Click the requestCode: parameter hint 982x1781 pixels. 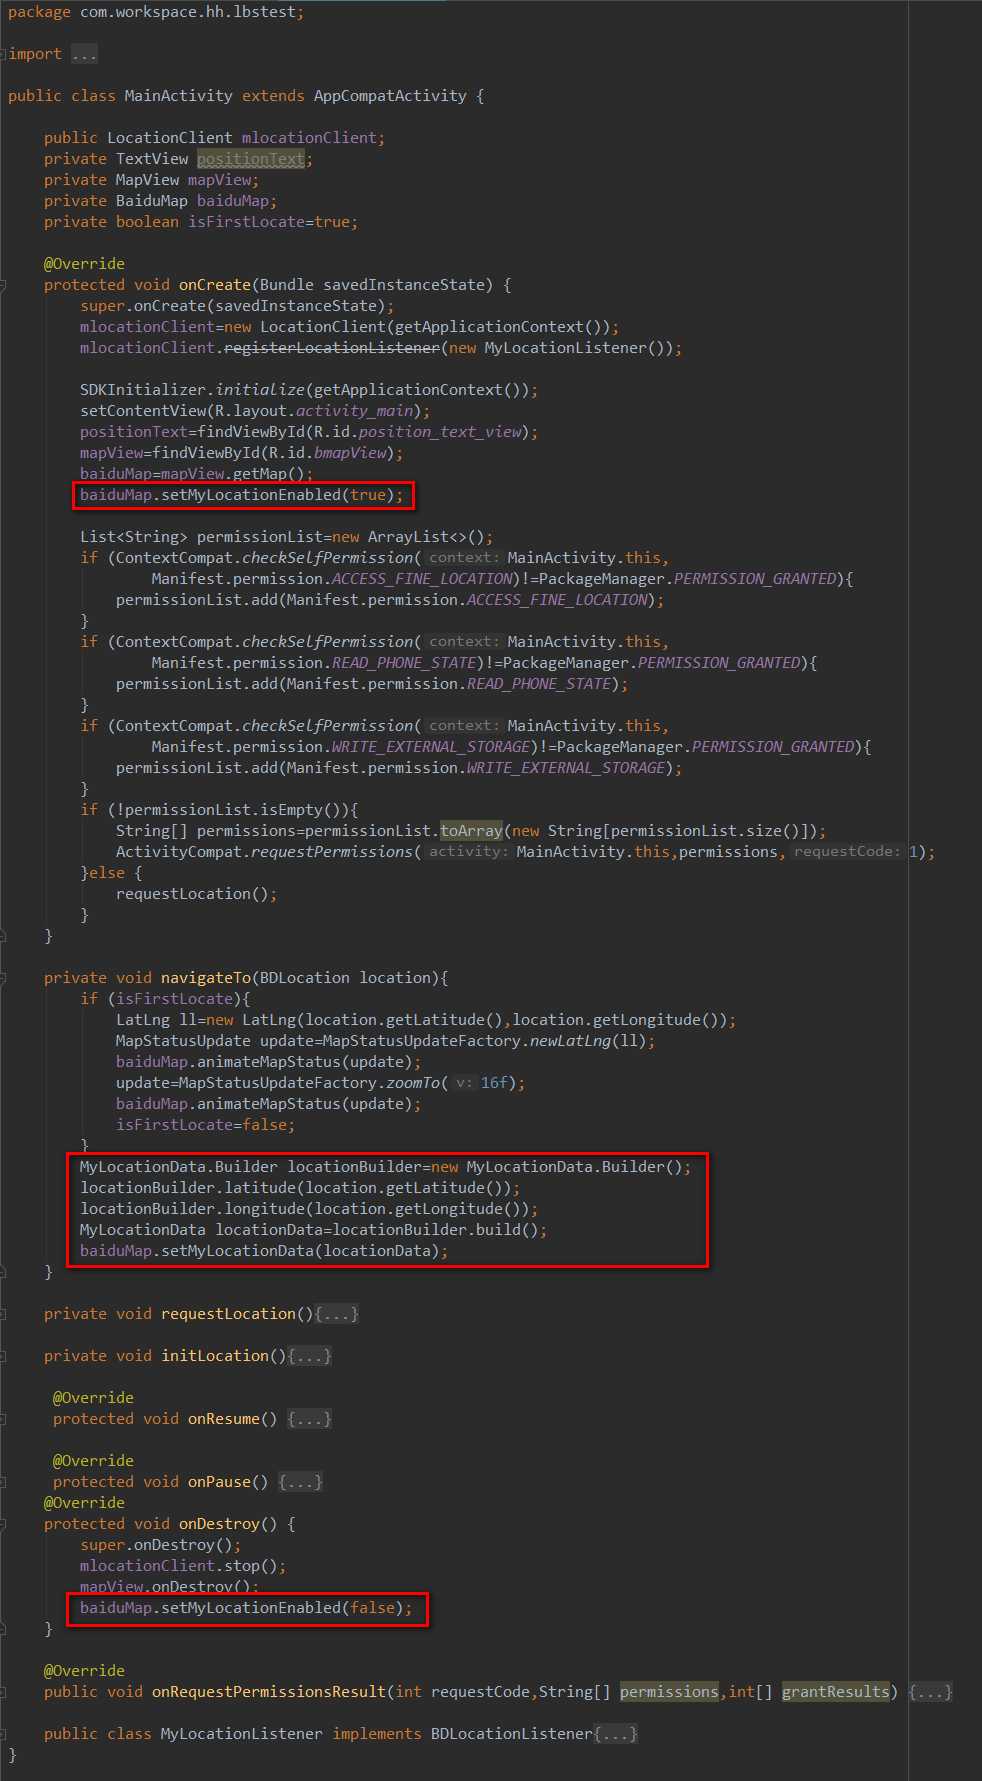[x=848, y=852]
